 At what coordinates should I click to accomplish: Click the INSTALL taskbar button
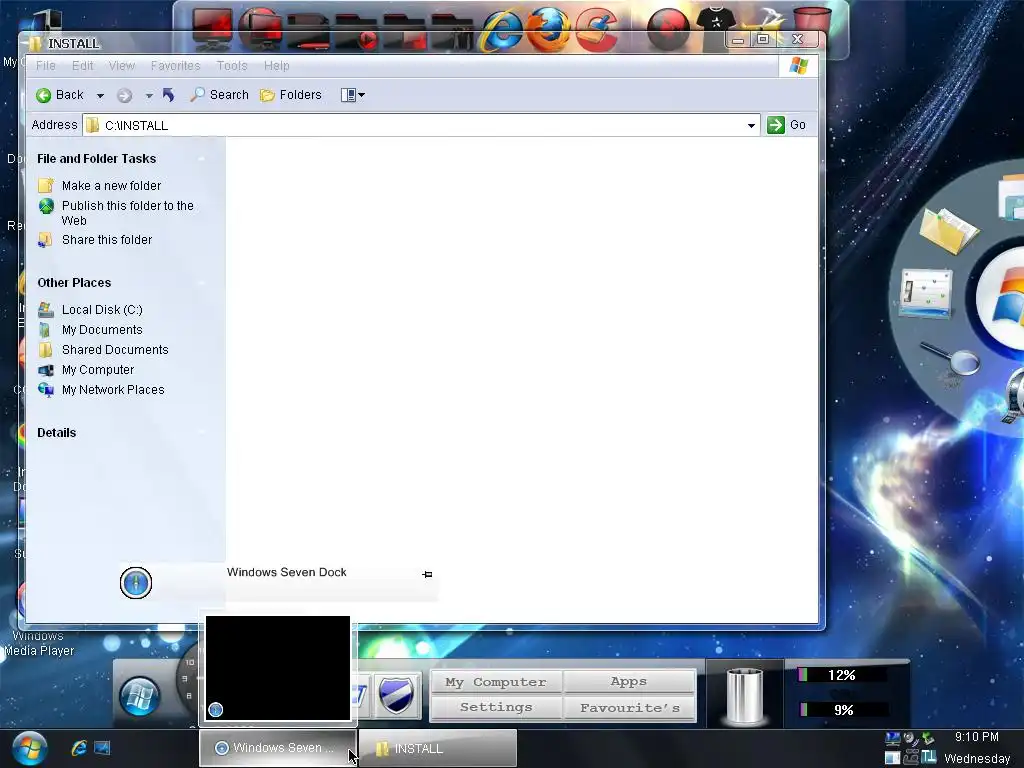(438, 748)
